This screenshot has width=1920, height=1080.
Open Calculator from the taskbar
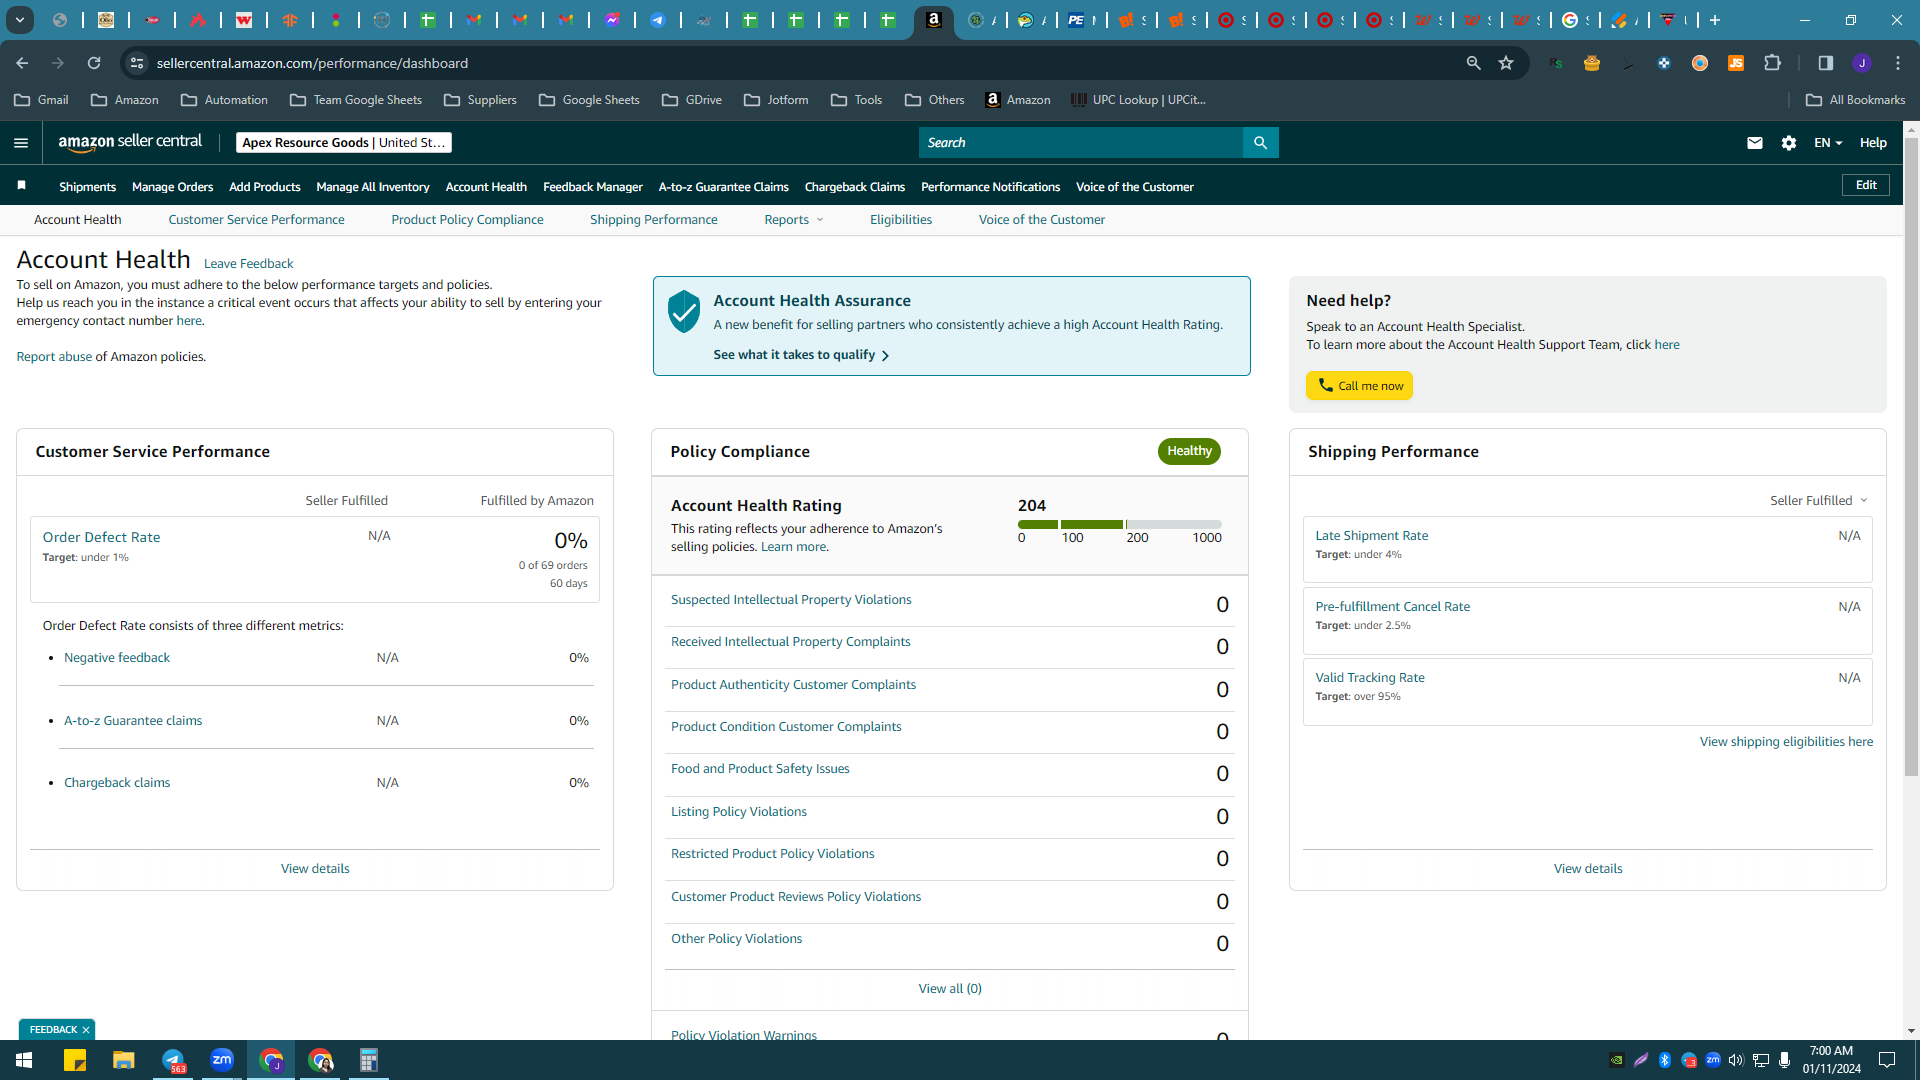tap(369, 1060)
